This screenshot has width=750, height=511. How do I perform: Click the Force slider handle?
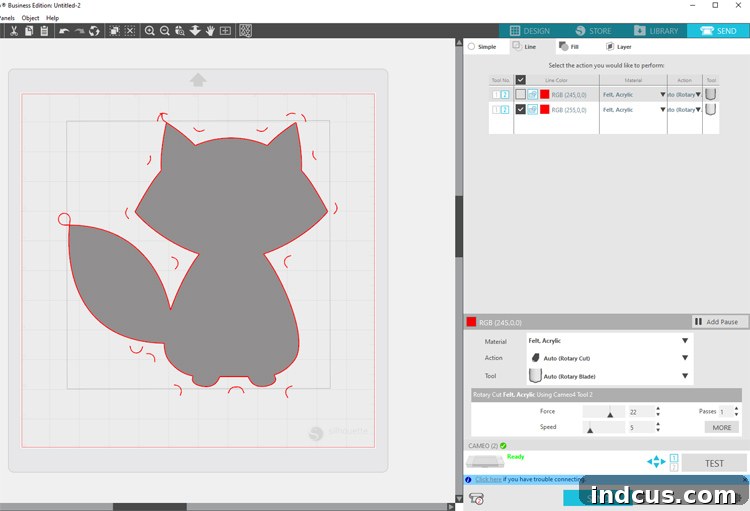(x=610, y=414)
